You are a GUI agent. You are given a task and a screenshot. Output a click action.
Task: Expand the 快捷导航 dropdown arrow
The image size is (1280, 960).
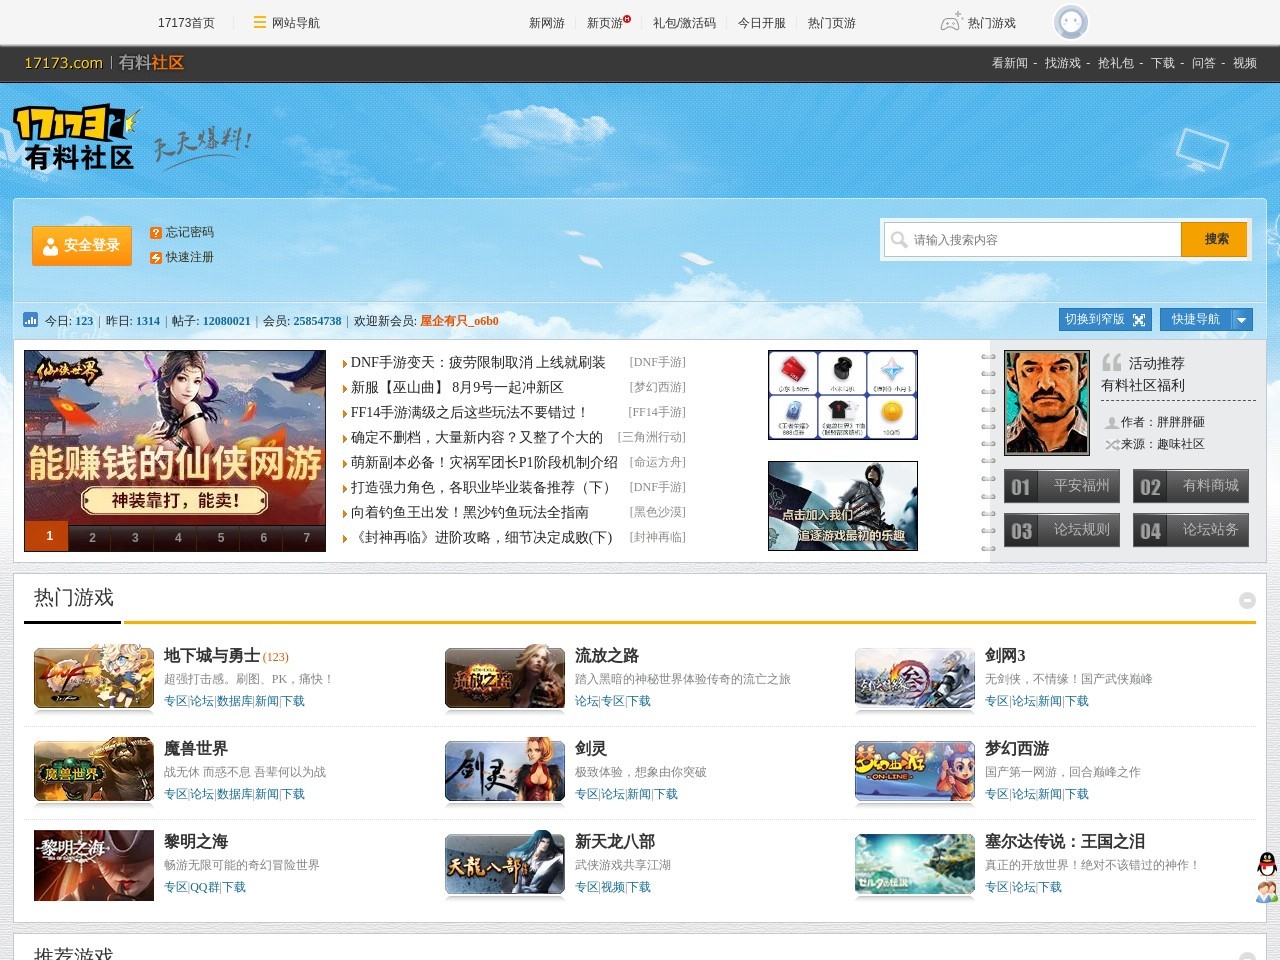[1241, 320]
